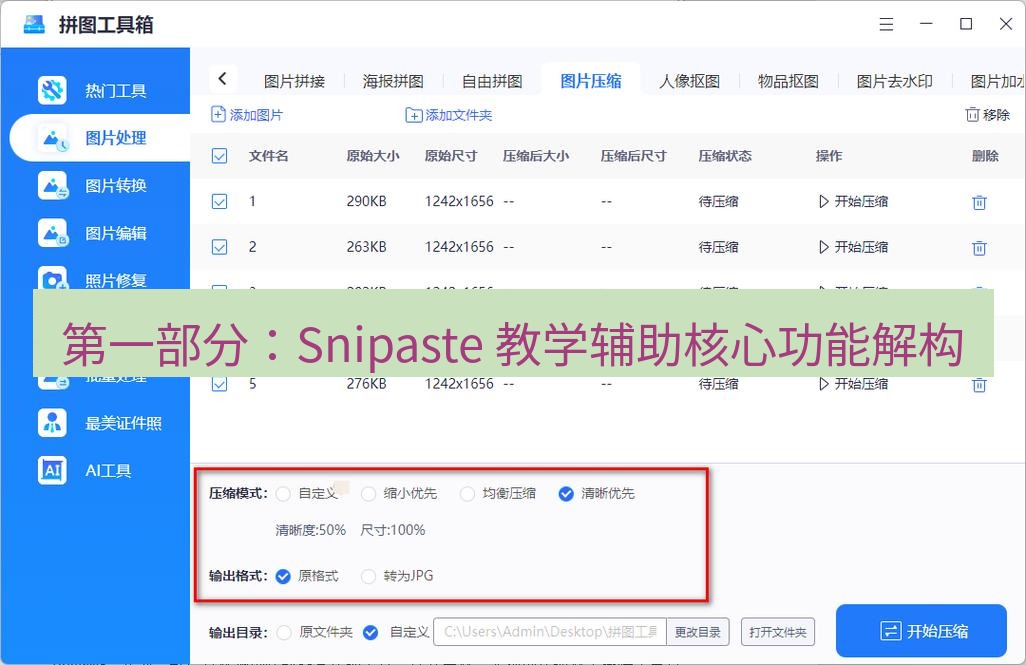1026x665 pixels.
Task: Click the 290KB original size cell
Action: point(366,202)
